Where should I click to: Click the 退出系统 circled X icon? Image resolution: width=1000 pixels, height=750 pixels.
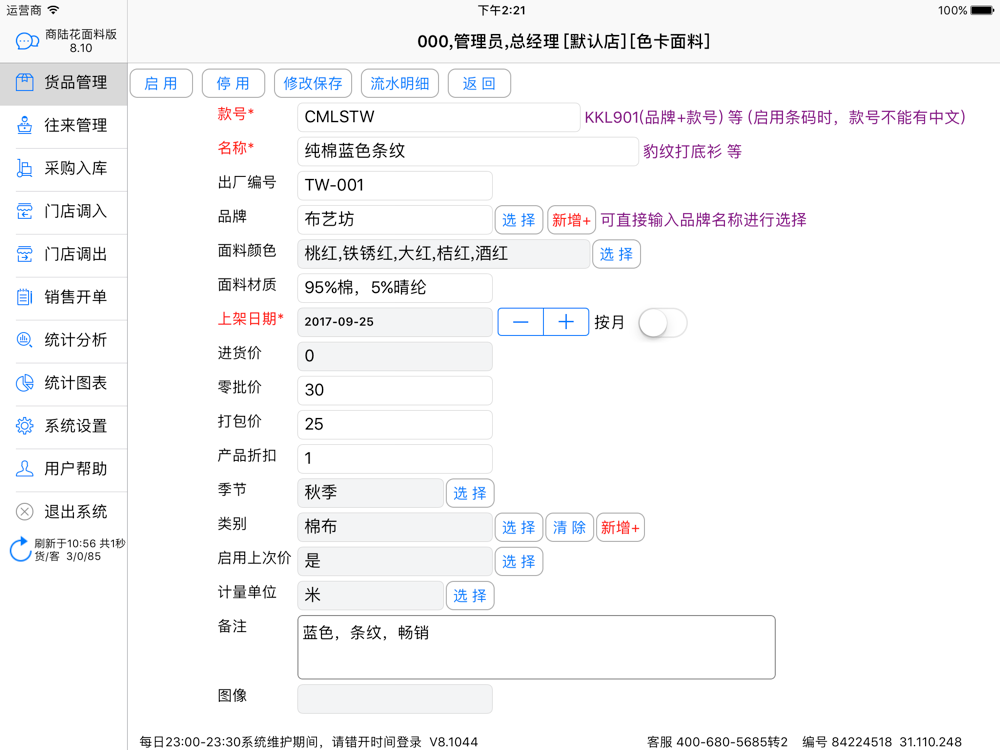[24, 511]
